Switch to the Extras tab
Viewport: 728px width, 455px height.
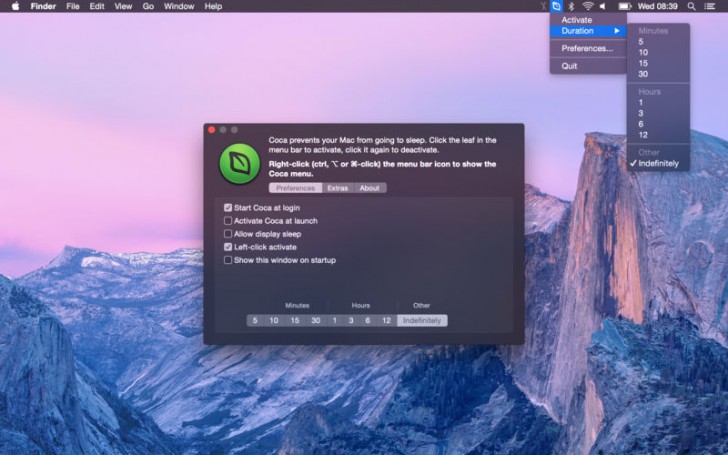(338, 188)
